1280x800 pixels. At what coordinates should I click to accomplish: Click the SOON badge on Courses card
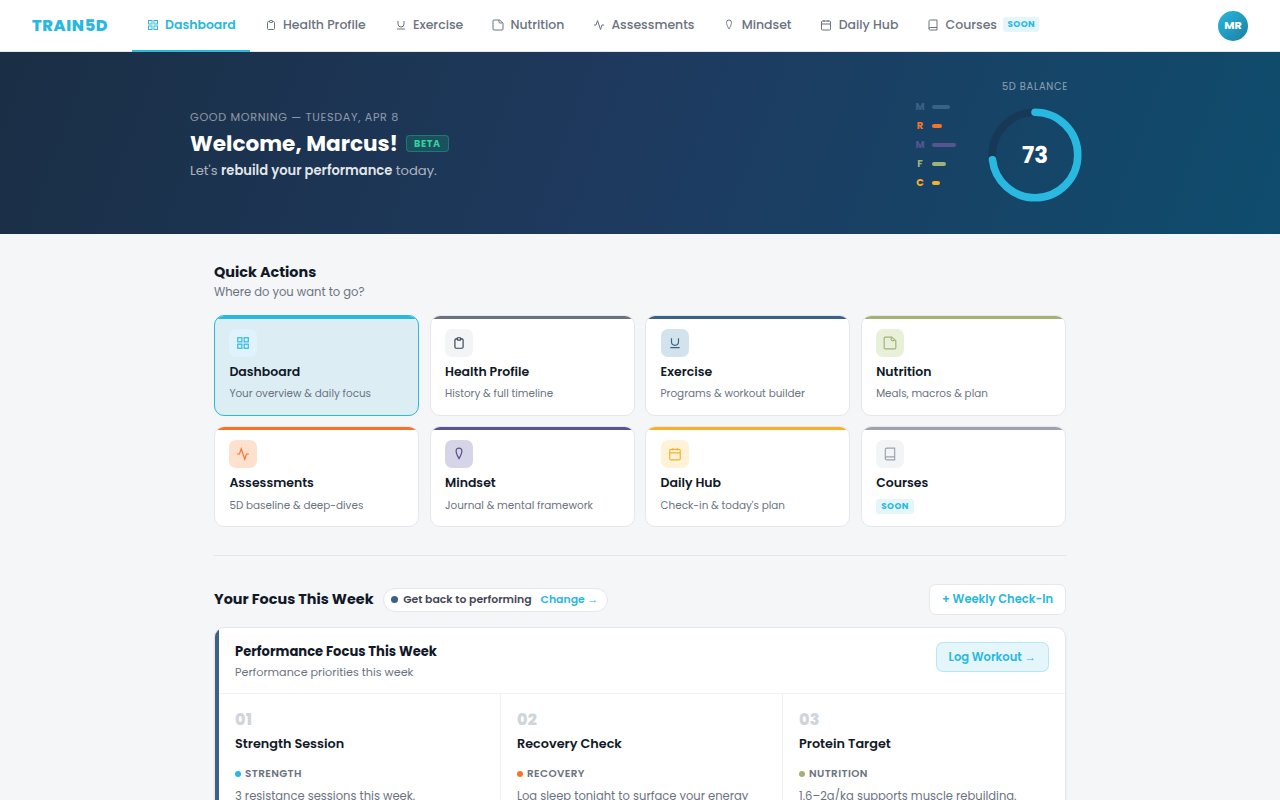(x=895, y=506)
